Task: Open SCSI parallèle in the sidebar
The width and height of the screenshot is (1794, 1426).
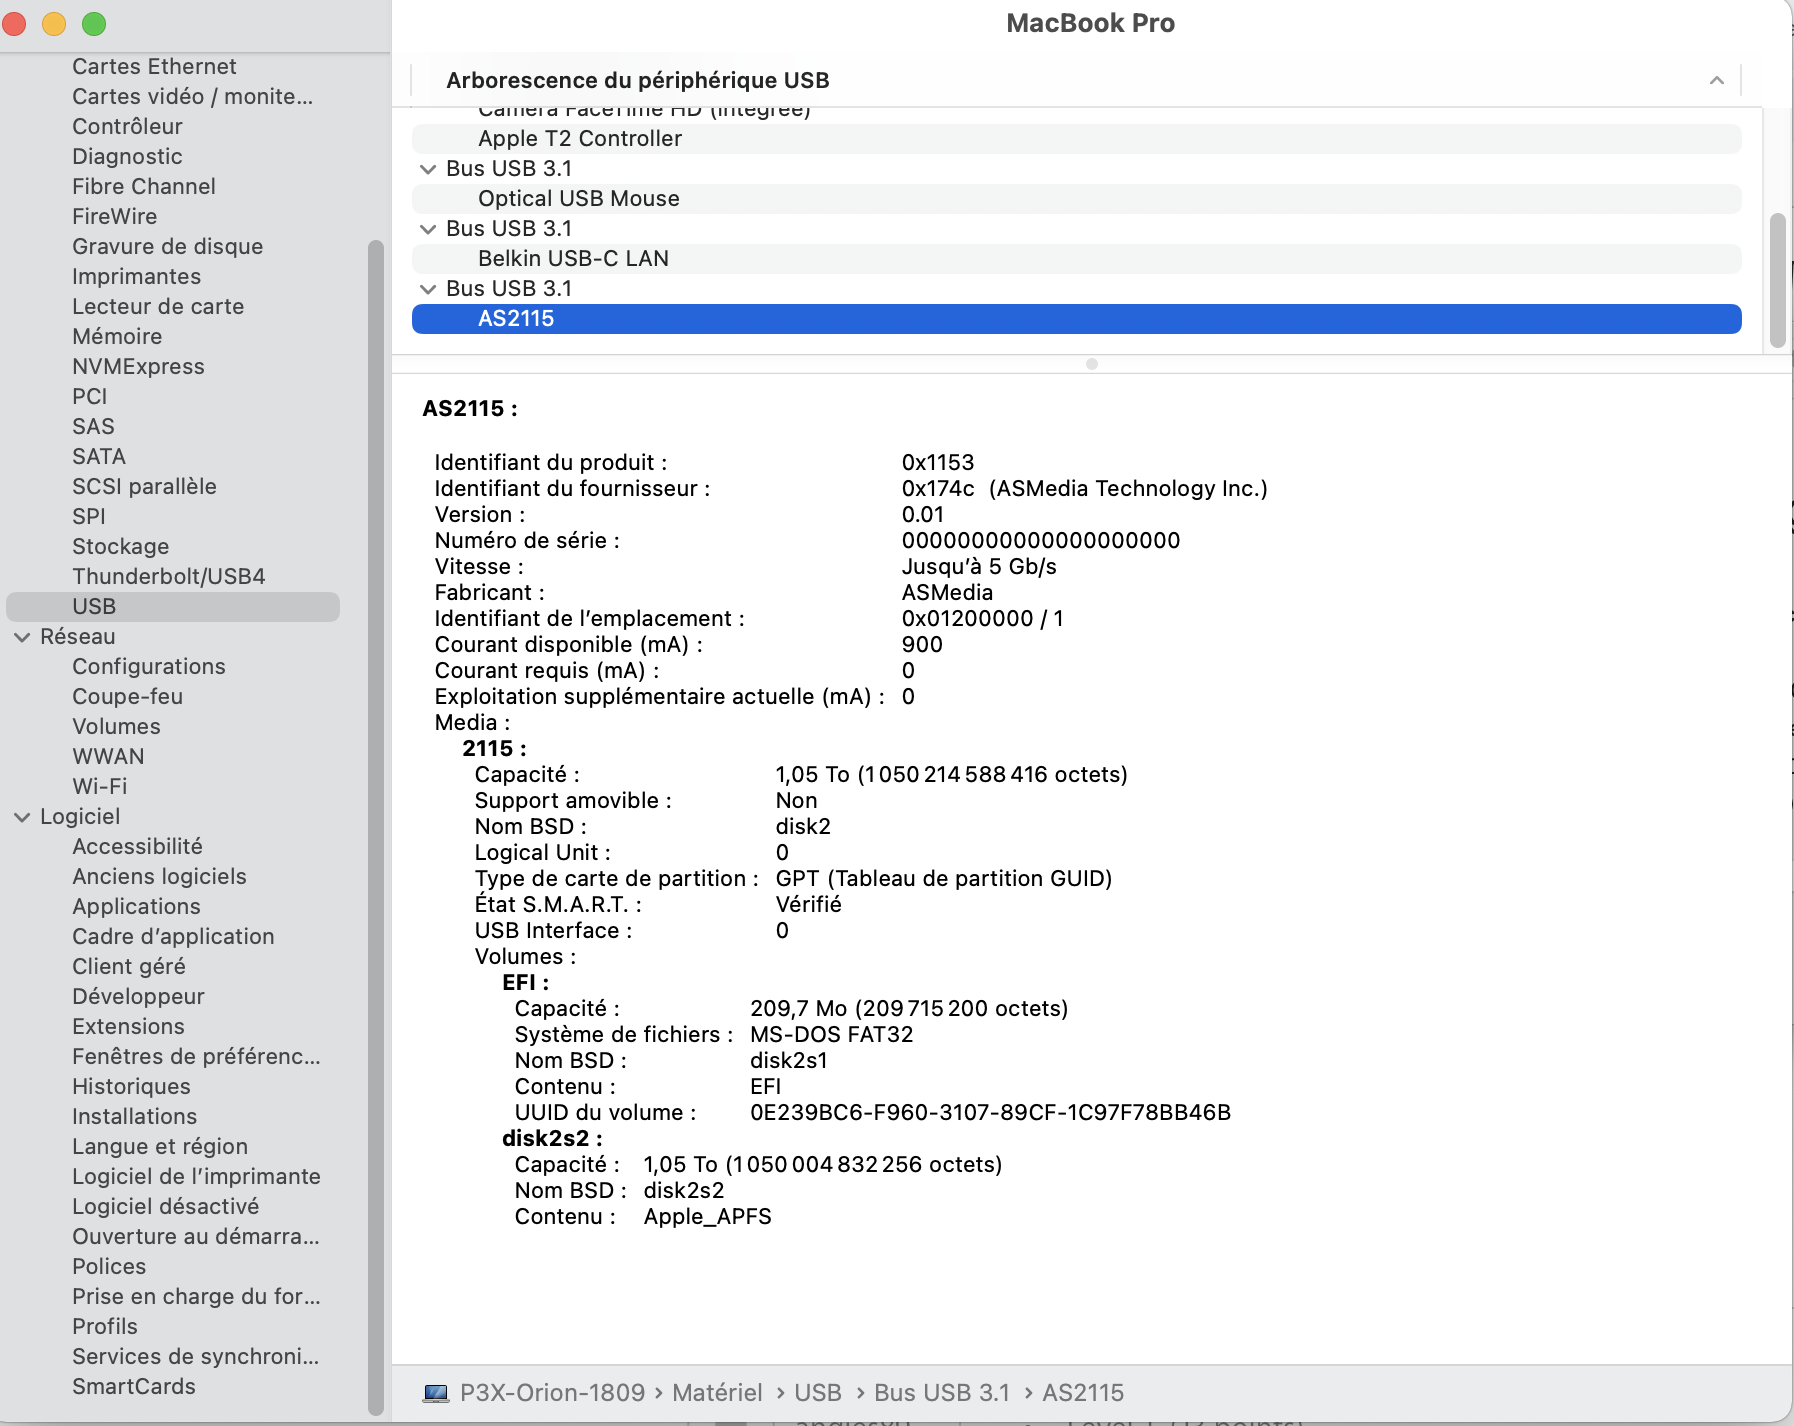Action: [x=144, y=487]
